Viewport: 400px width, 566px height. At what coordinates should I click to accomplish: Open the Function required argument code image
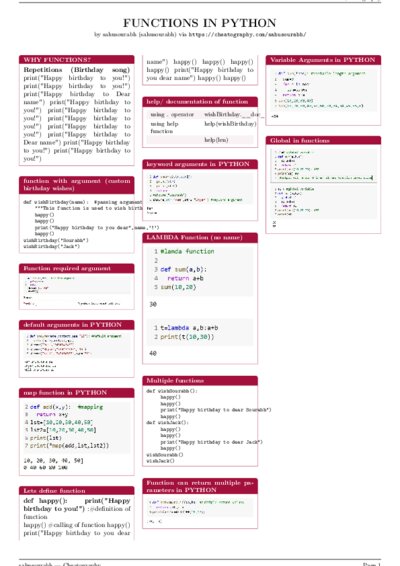[77, 291]
